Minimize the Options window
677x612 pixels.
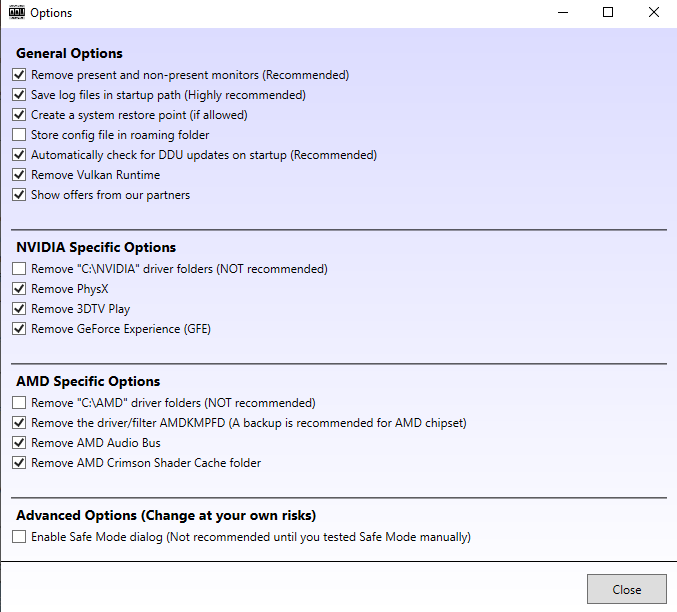[563, 13]
